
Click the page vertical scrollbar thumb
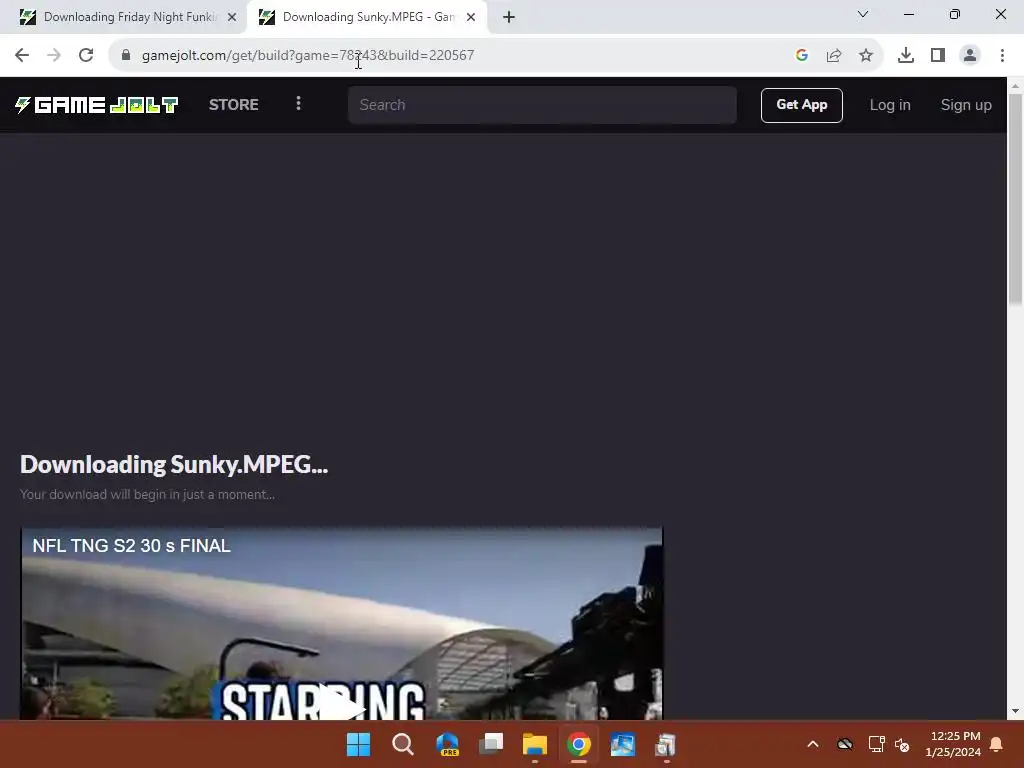1016,199
